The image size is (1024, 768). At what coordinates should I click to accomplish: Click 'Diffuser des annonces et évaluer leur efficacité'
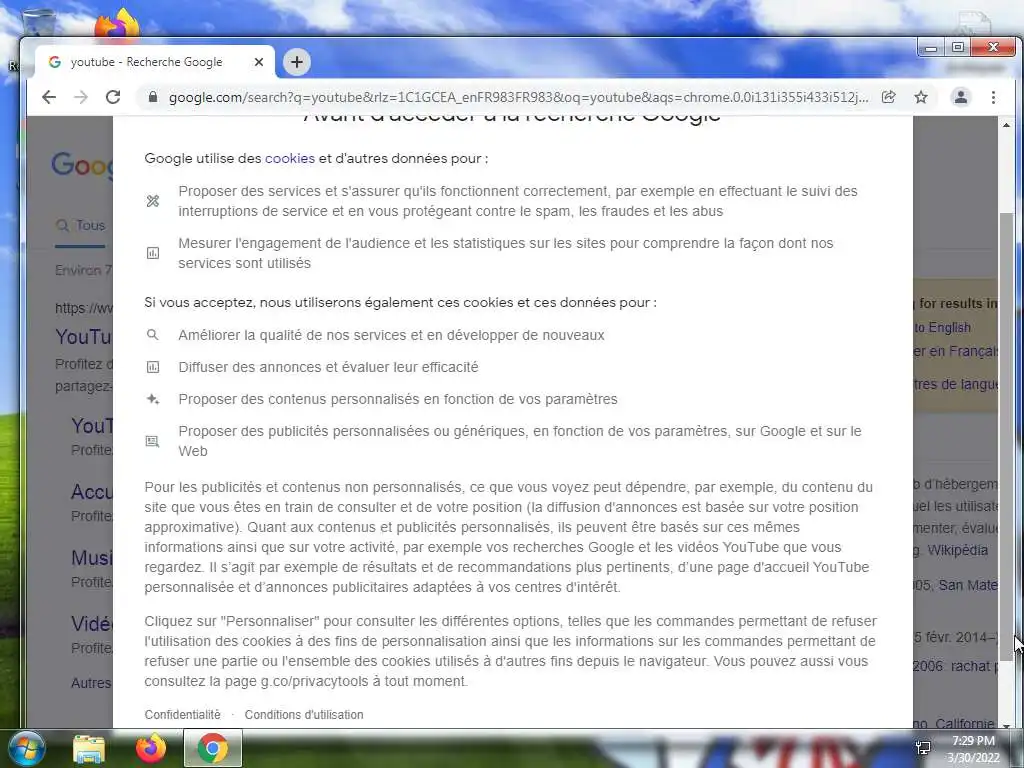[x=328, y=367]
